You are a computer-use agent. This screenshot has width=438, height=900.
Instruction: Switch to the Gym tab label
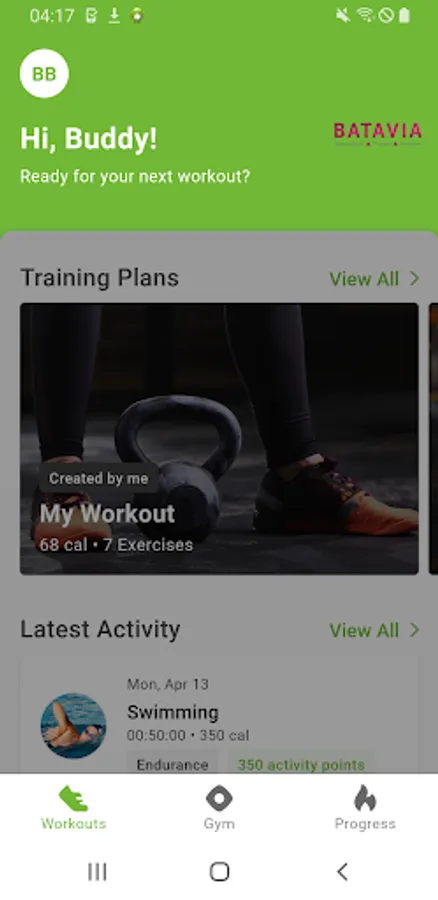[x=219, y=824]
